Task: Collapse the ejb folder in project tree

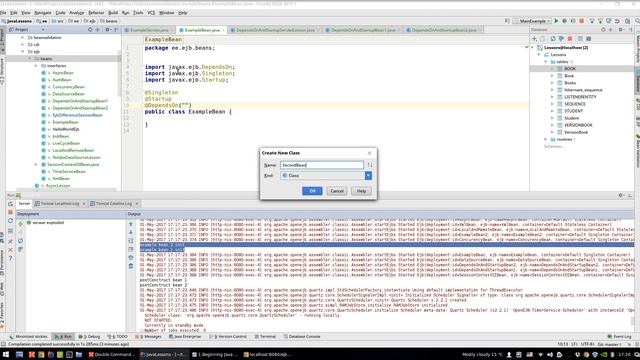Action: pos(22,52)
